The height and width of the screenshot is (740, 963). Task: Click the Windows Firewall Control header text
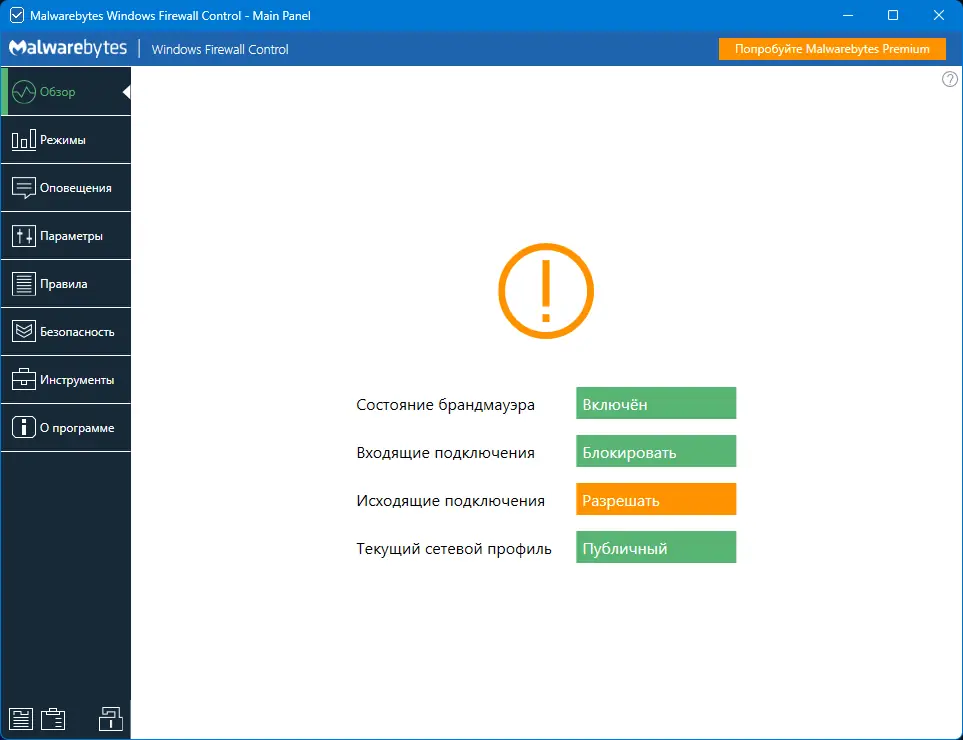tap(220, 50)
